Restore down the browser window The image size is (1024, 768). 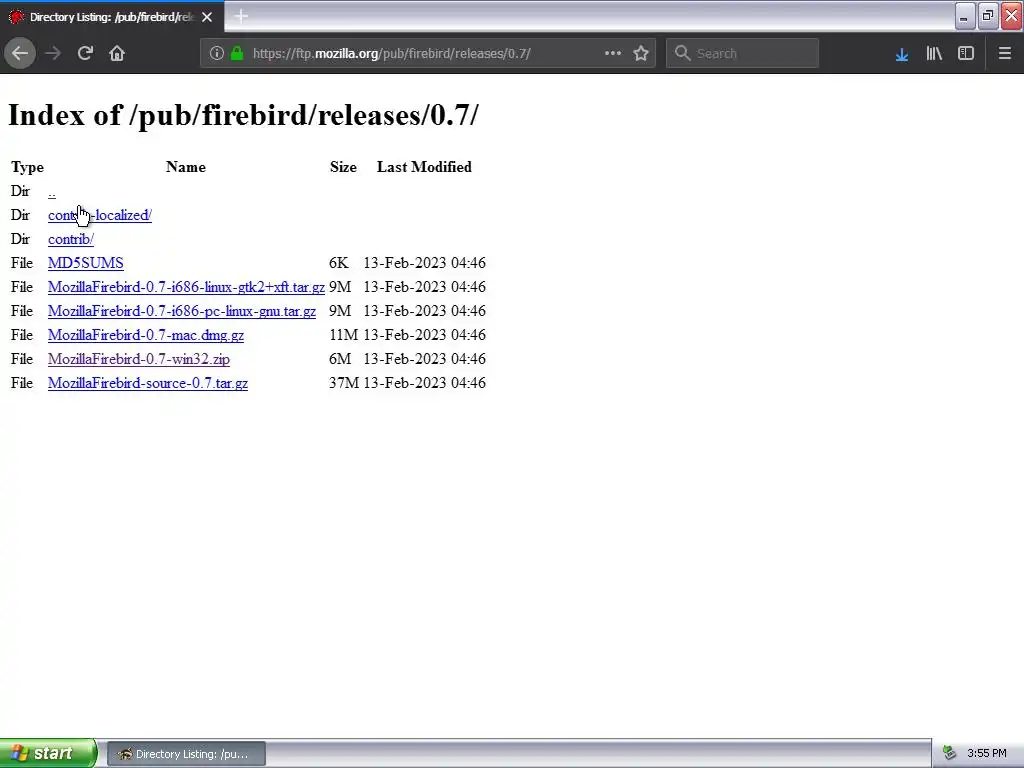pos(988,16)
